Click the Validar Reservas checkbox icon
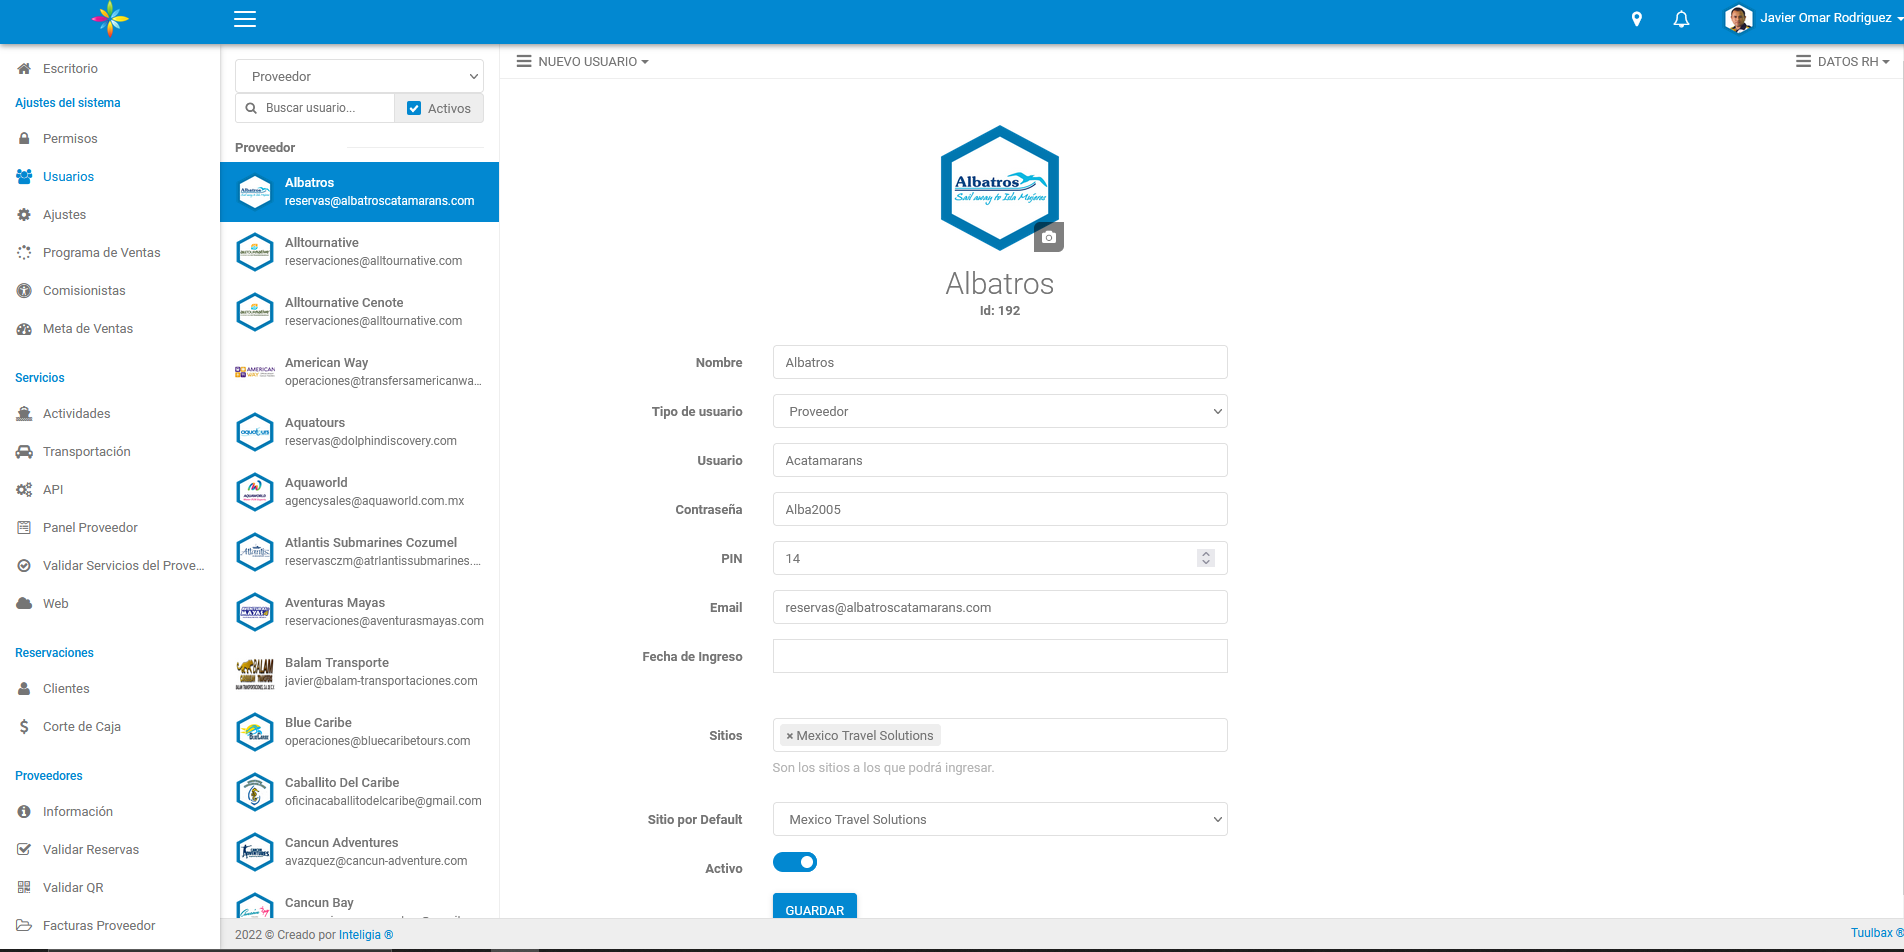Viewport: 1904px width, 952px height. tap(24, 850)
